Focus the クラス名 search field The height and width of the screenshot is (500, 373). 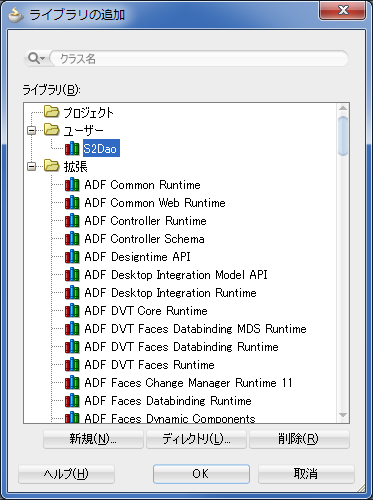point(199,59)
